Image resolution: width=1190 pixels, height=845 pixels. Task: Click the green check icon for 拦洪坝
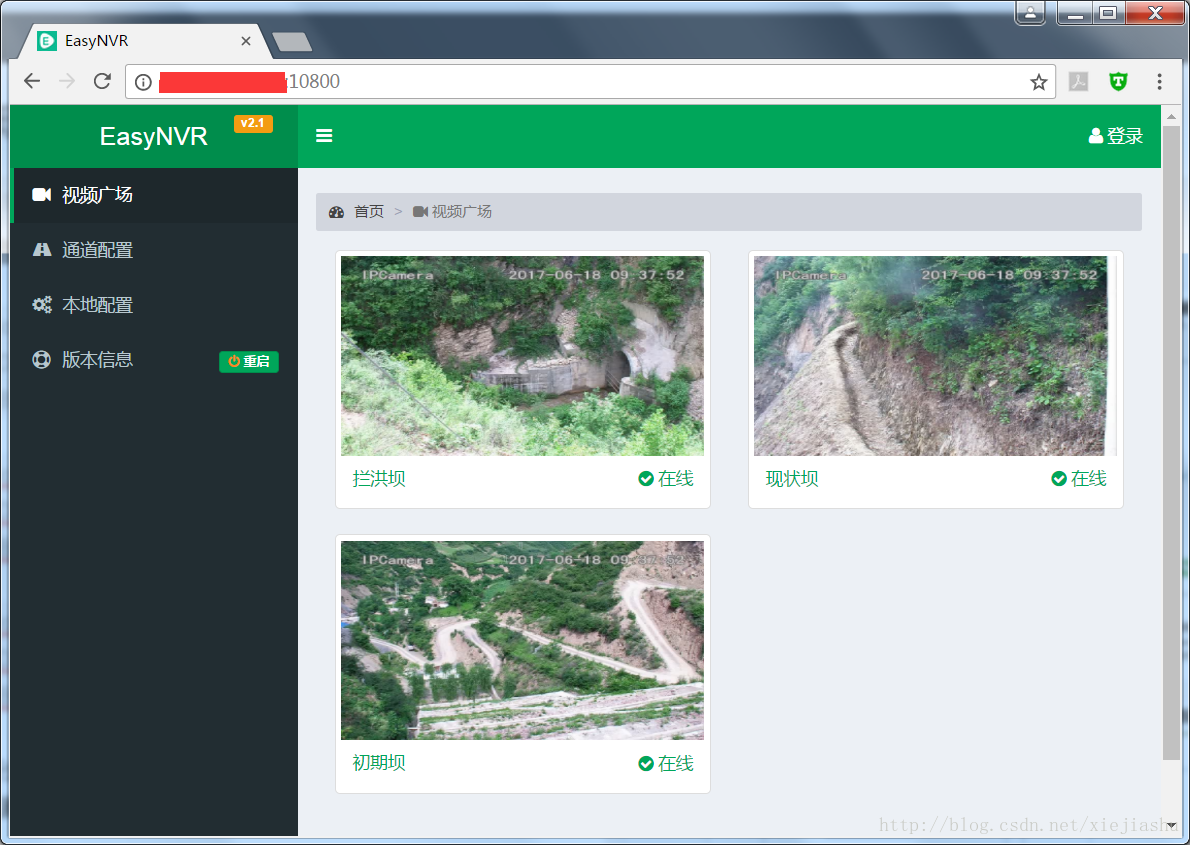tap(646, 479)
